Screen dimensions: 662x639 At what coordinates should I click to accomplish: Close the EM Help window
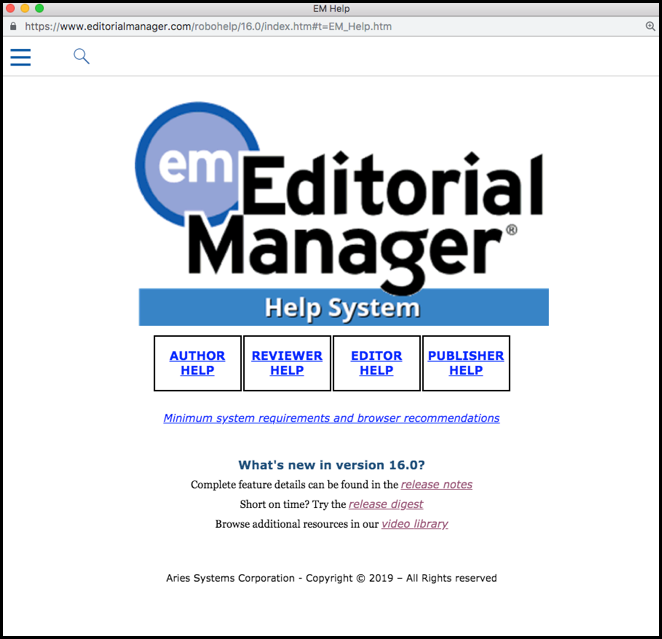11,8
